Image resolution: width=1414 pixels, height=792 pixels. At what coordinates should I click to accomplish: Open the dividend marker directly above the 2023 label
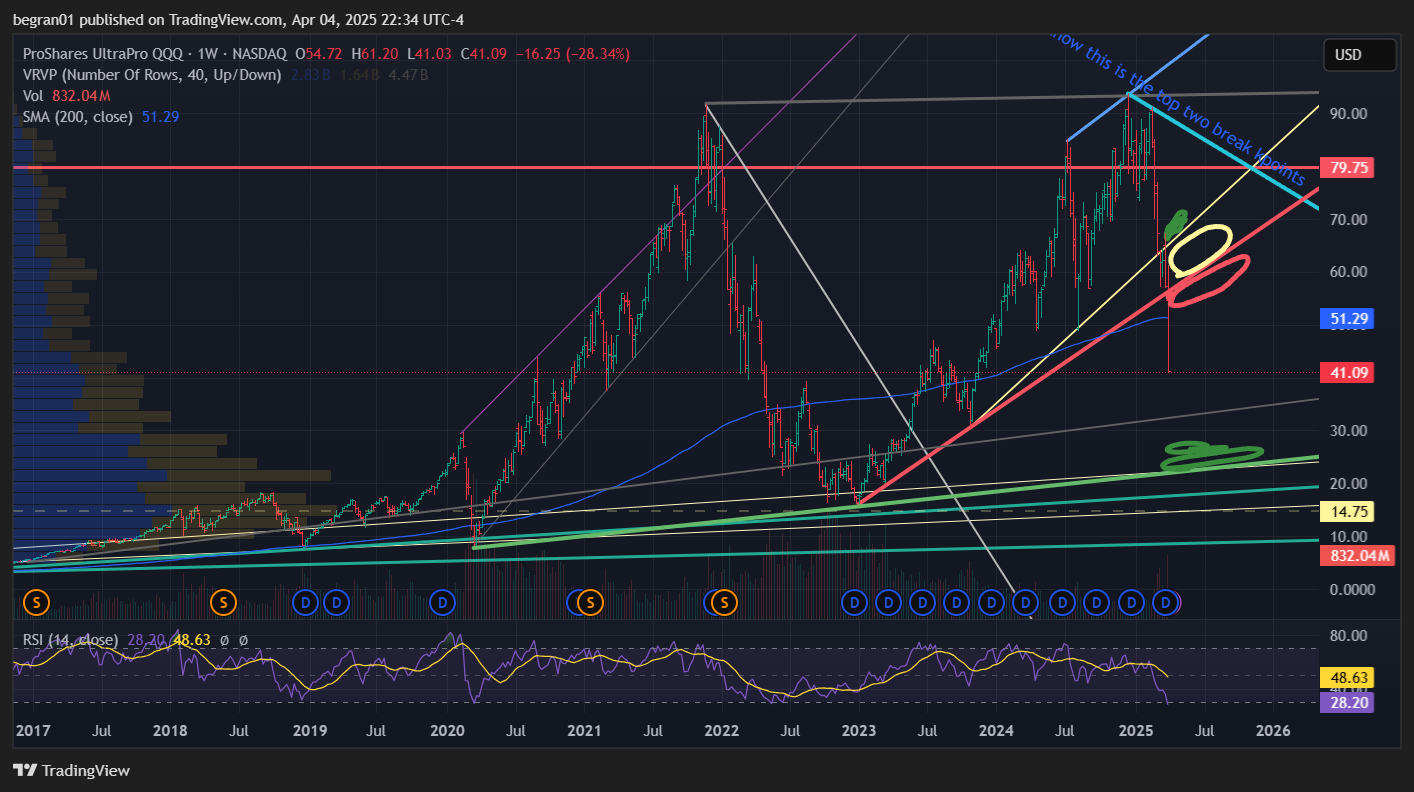pyautogui.click(x=854, y=602)
